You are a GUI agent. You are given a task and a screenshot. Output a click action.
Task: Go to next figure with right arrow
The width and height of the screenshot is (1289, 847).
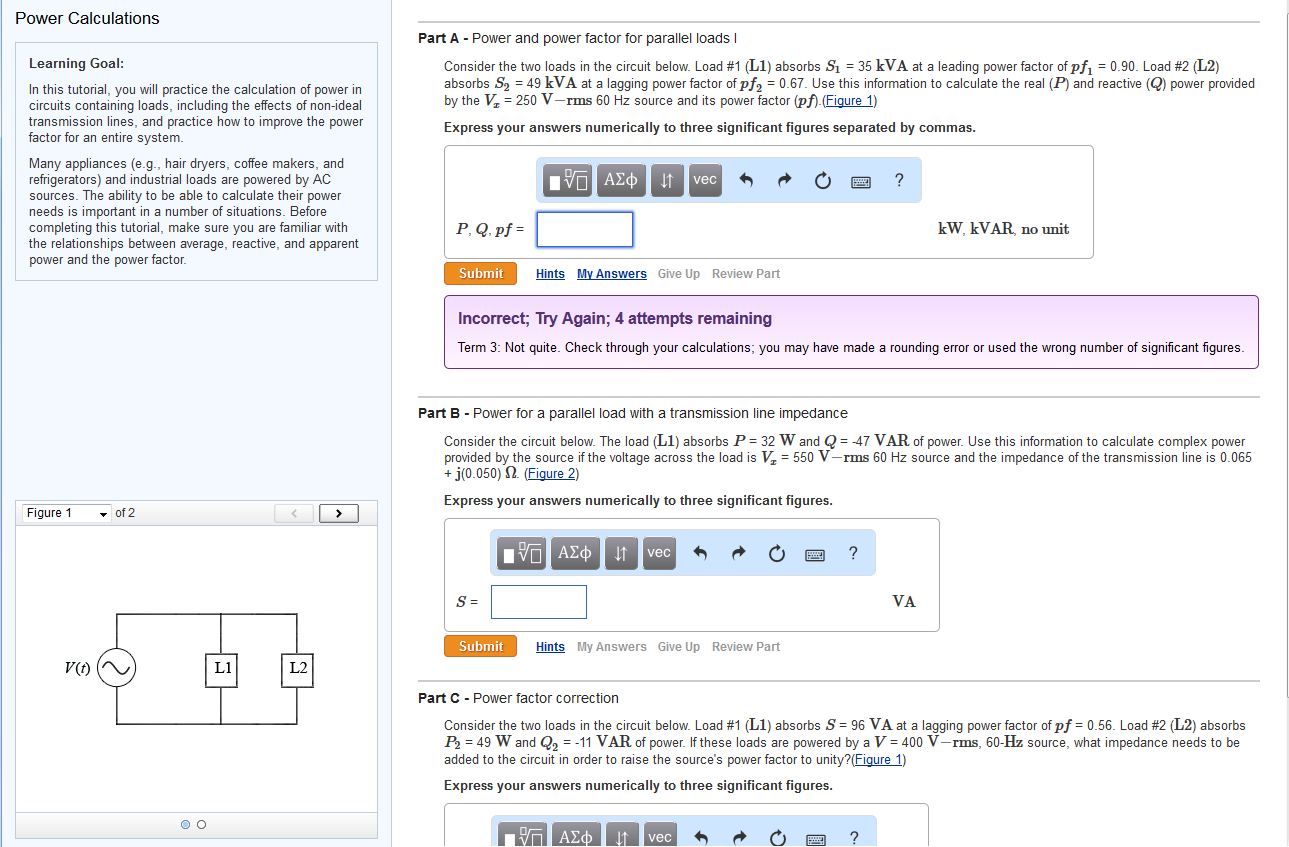(x=338, y=514)
